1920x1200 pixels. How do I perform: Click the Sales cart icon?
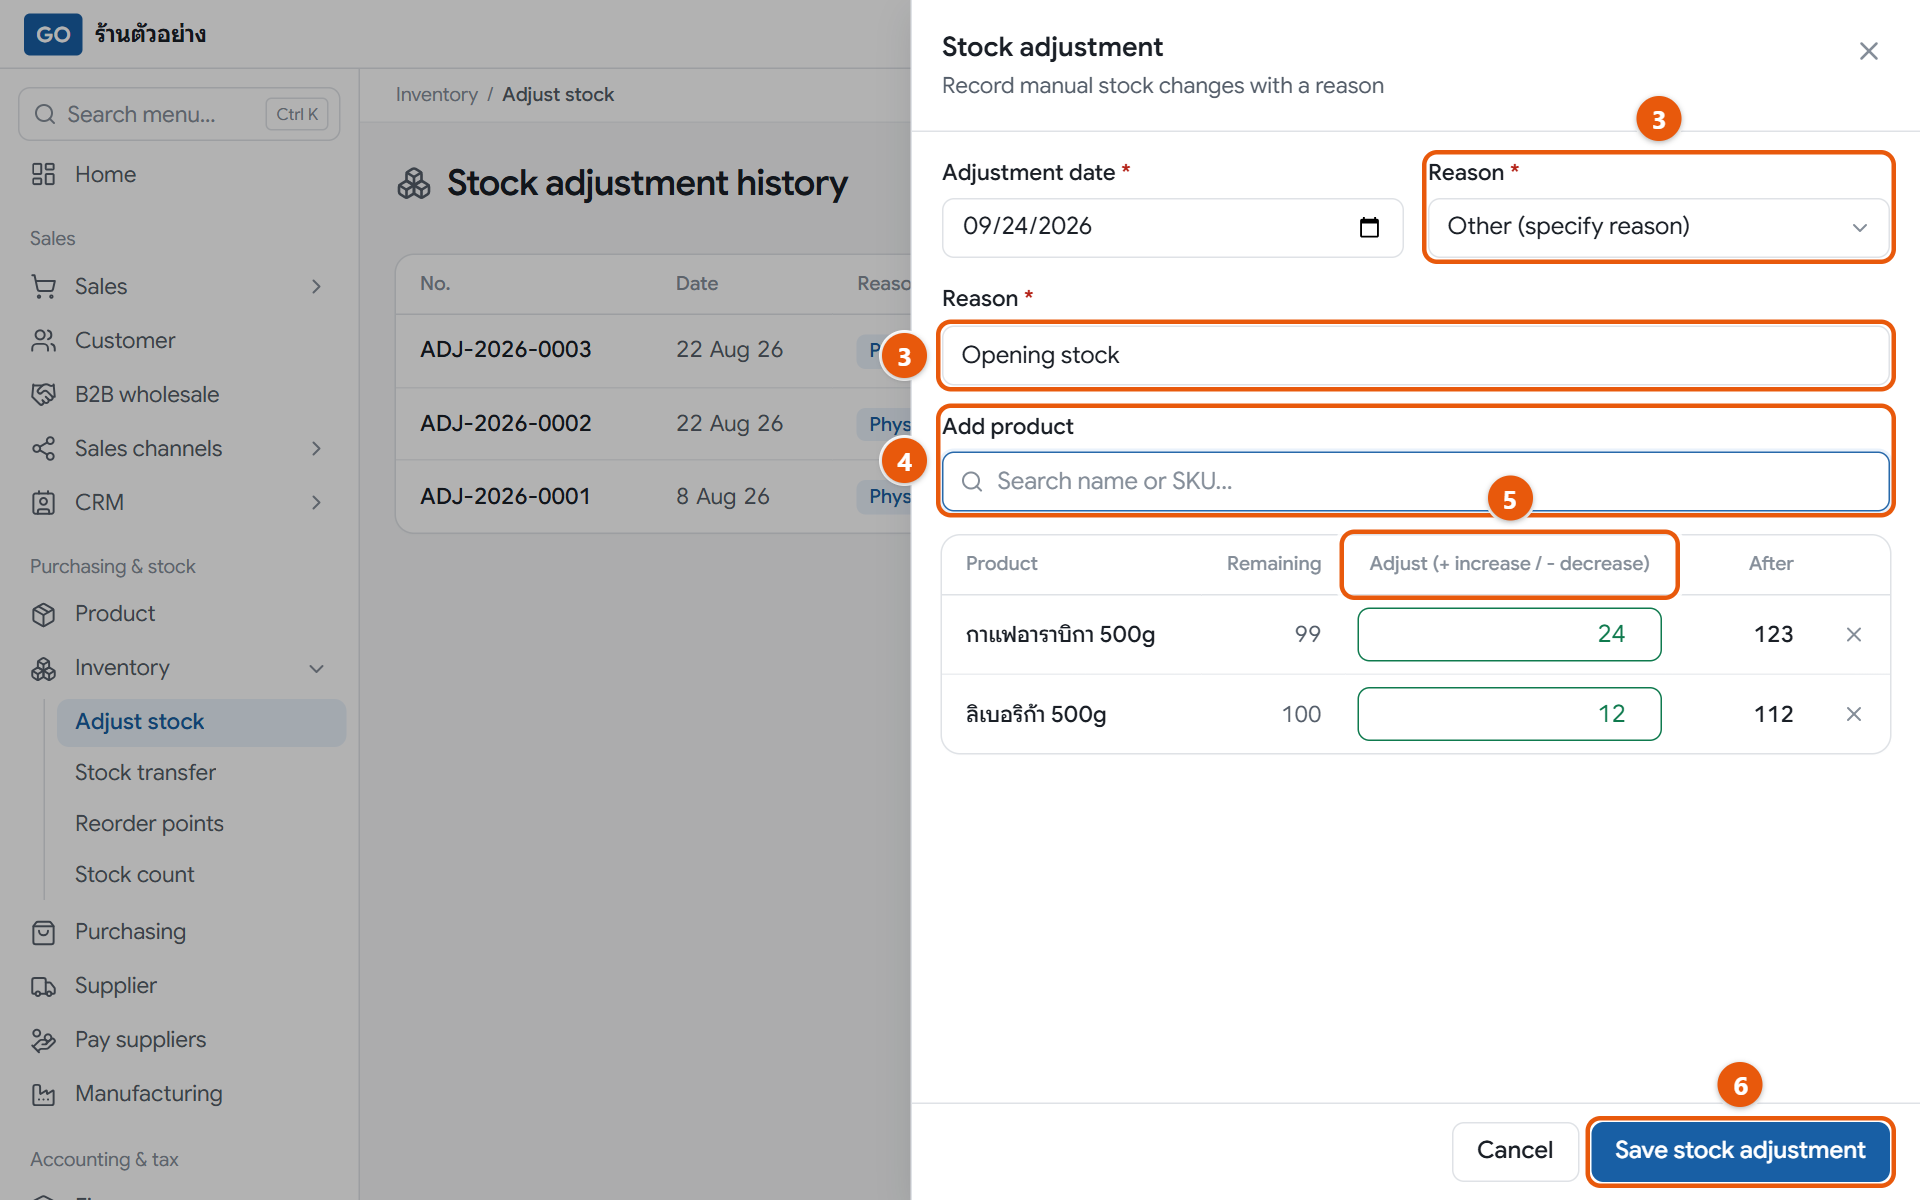[x=44, y=287]
